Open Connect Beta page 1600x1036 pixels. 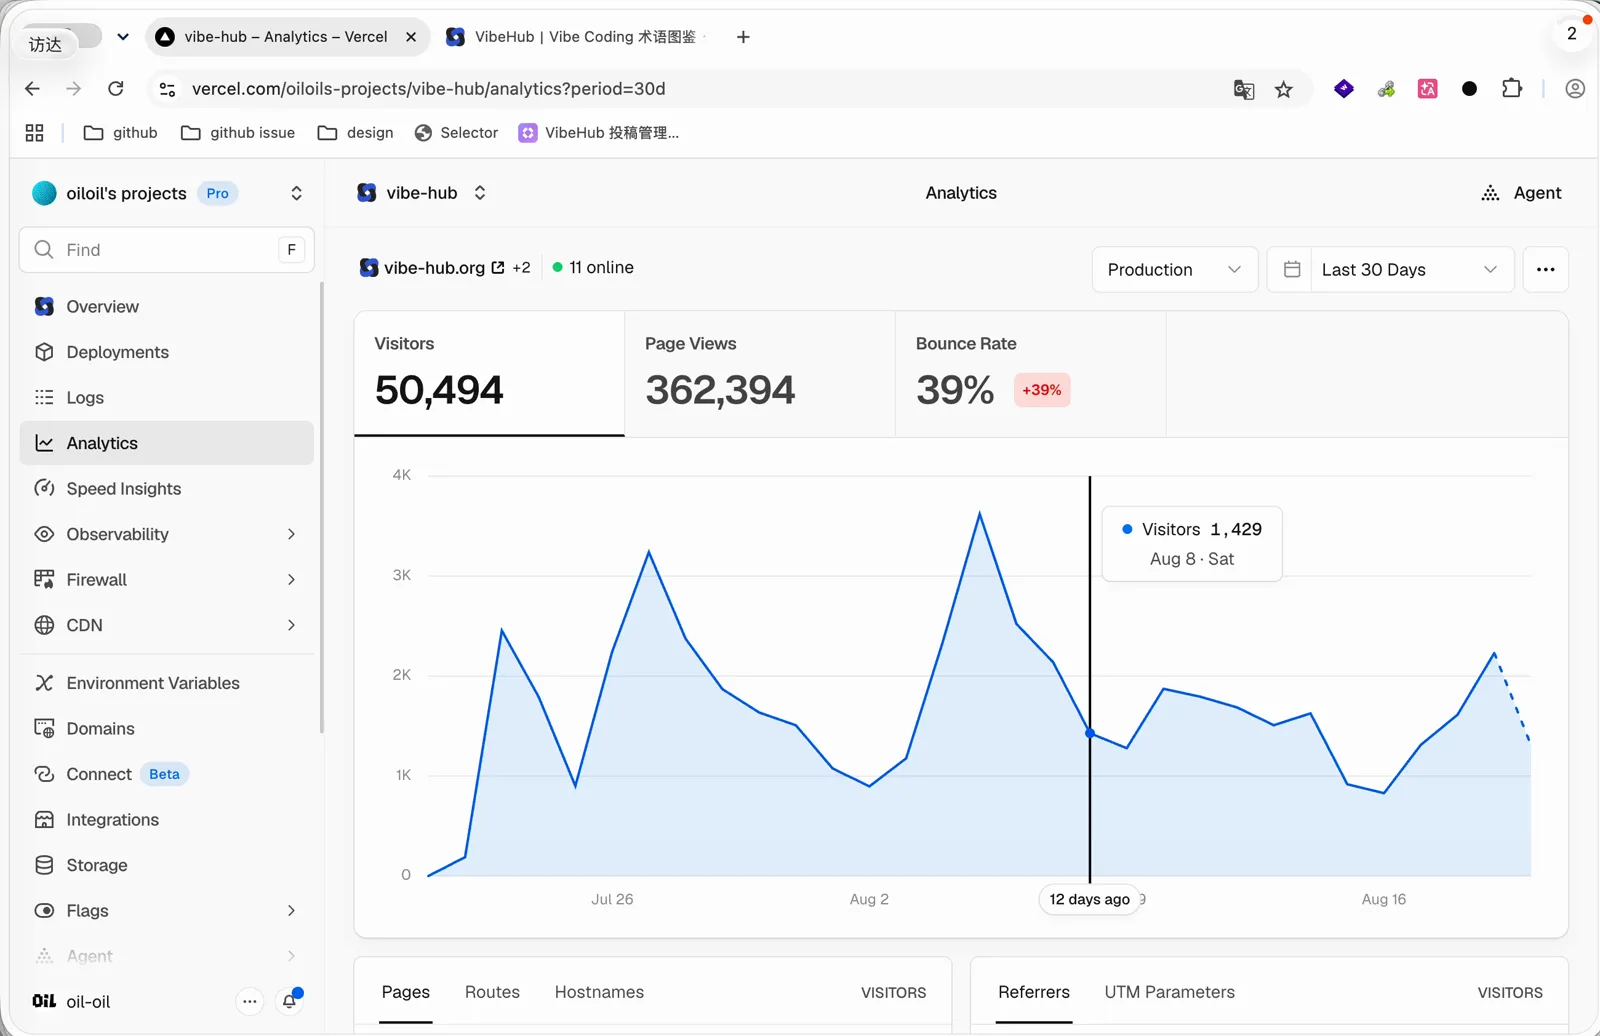tap(166, 774)
